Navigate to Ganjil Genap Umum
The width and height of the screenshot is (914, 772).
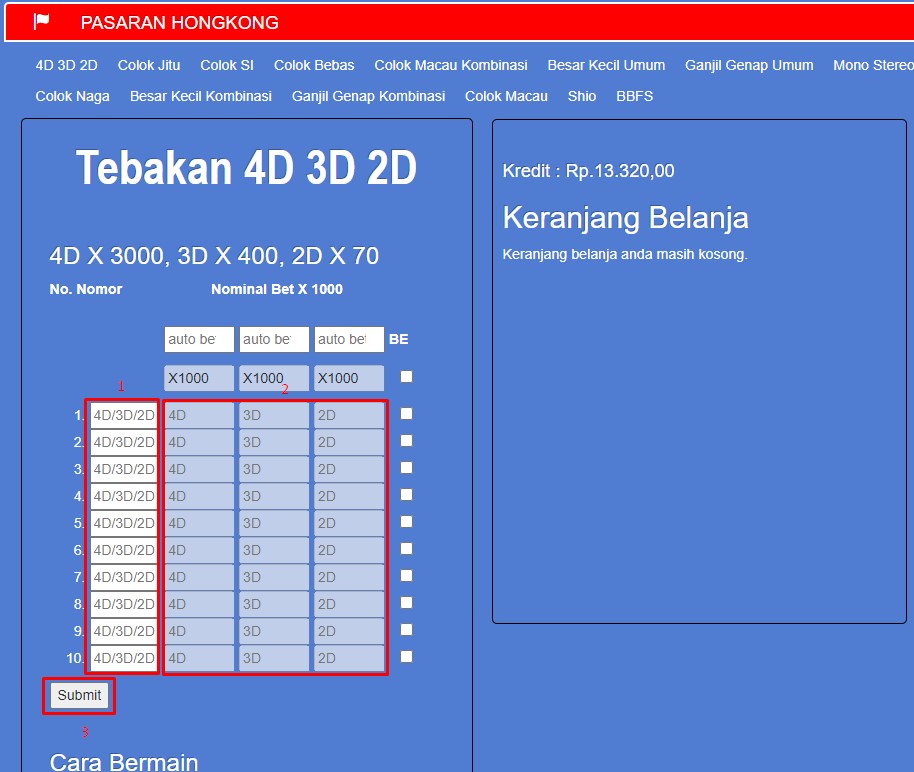click(x=747, y=65)
